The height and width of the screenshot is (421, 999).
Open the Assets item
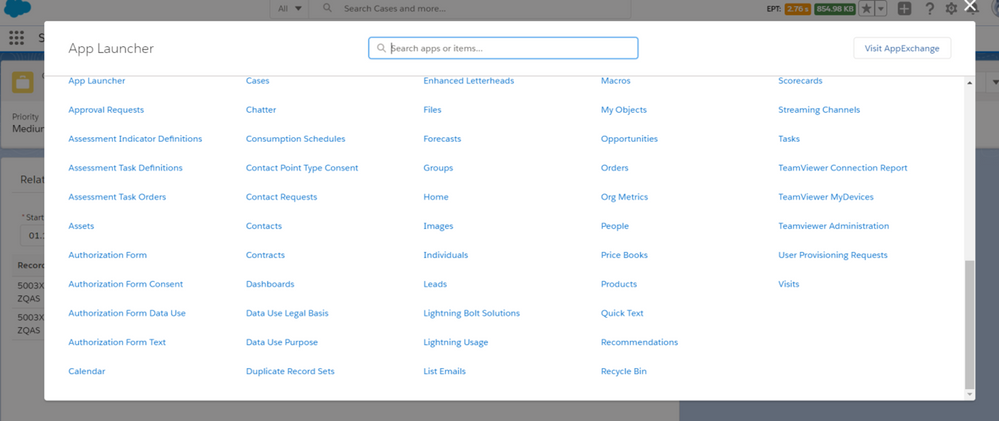pyautogui.click(x=81, y=226)
